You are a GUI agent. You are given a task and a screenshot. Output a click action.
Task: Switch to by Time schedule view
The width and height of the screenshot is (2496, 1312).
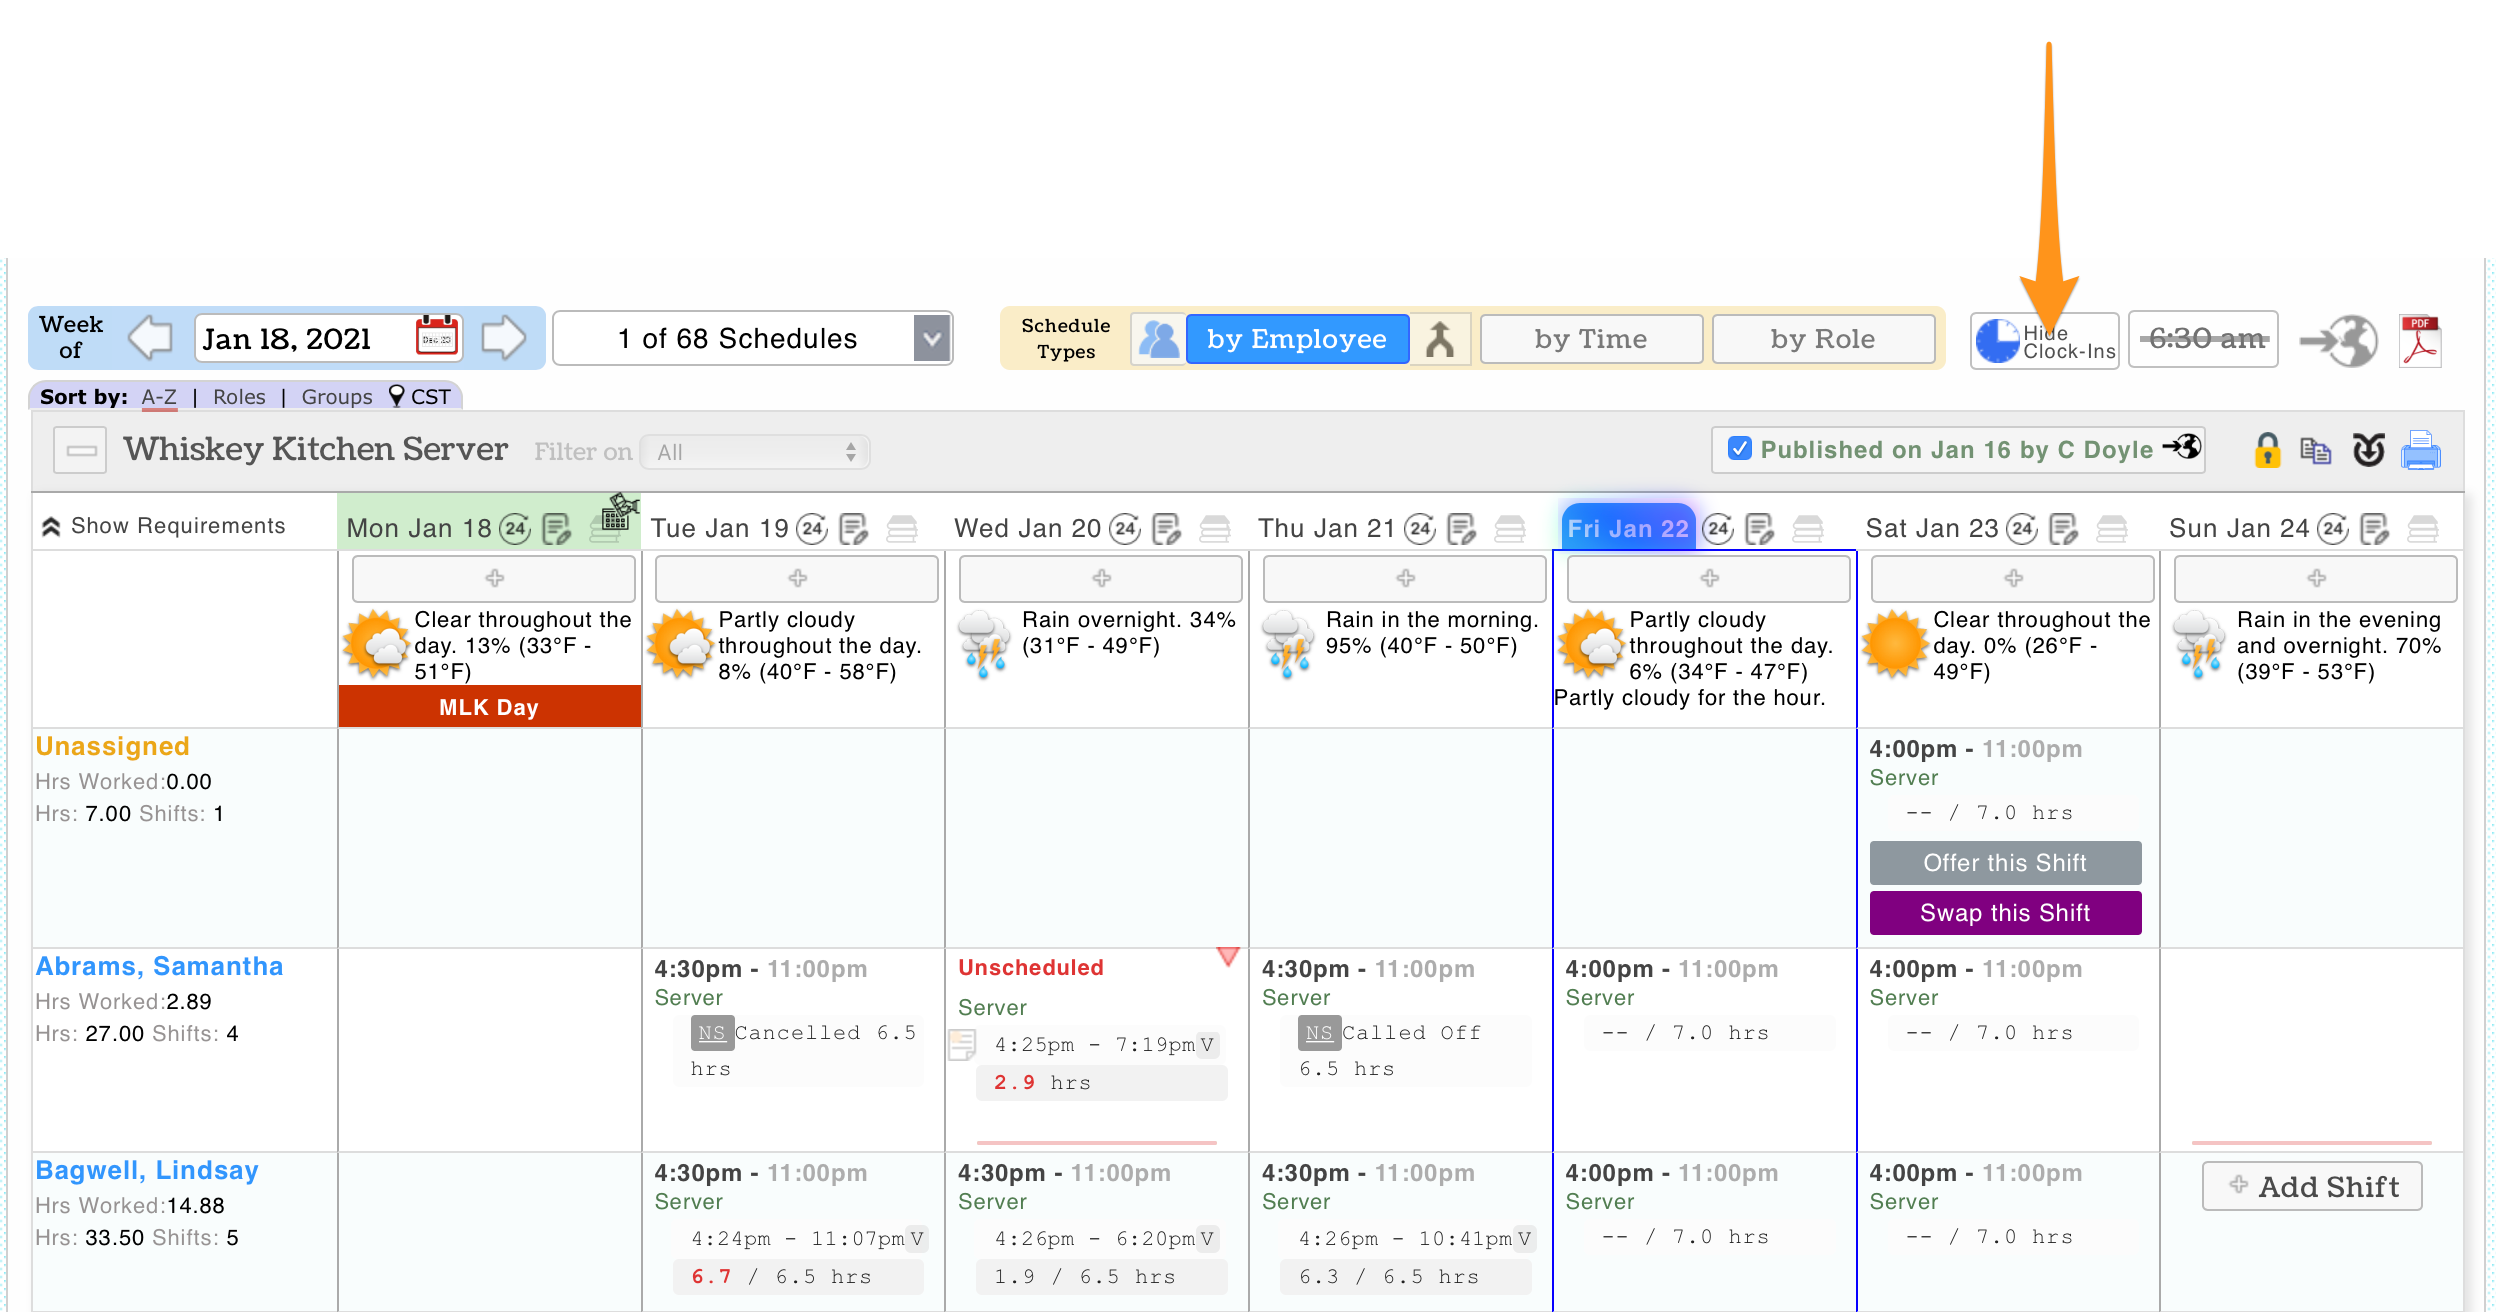(x=1590, y=340)
